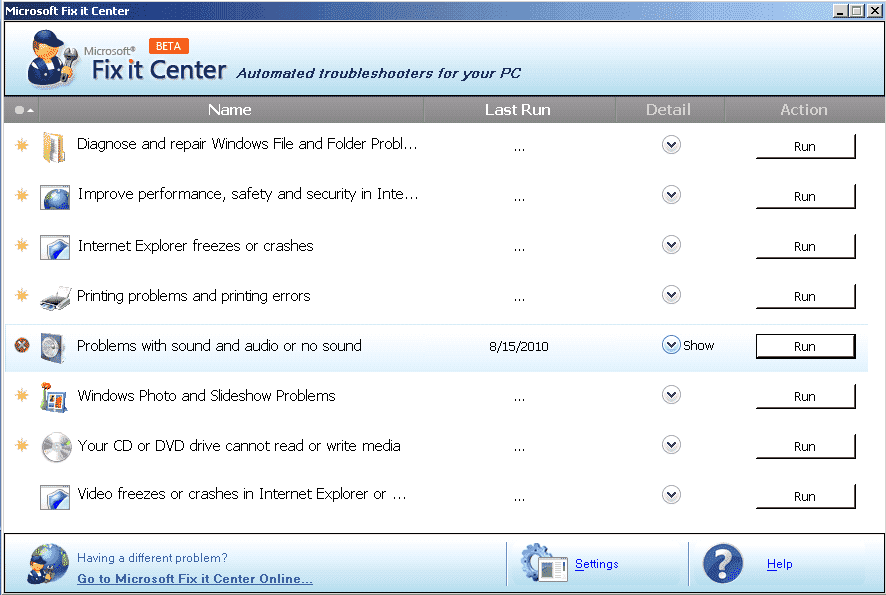Click the 'Having a different problem?' text
The image size is (886, 595).
point(152,558)
